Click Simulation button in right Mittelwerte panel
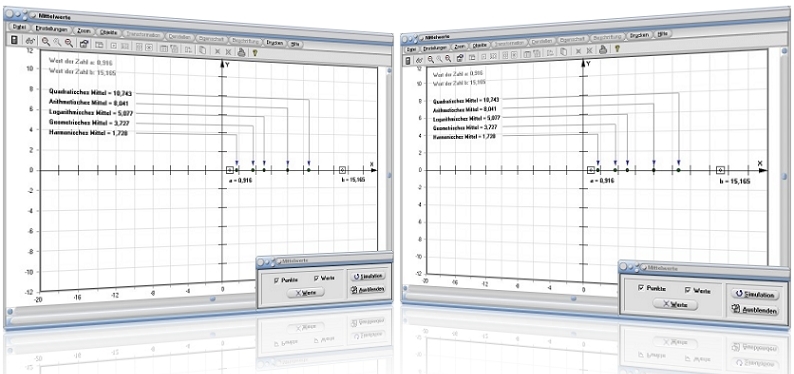Viewport: 794px width, 374px height. coord(756,295)
